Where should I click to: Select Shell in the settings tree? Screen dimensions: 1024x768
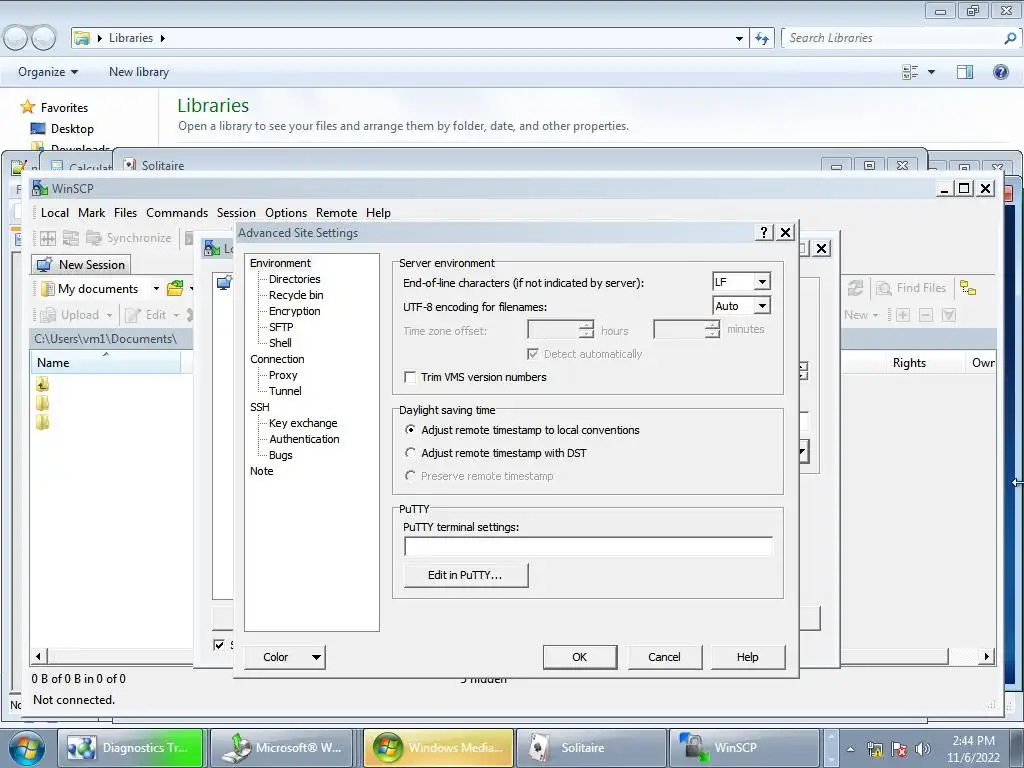point(280,343)
